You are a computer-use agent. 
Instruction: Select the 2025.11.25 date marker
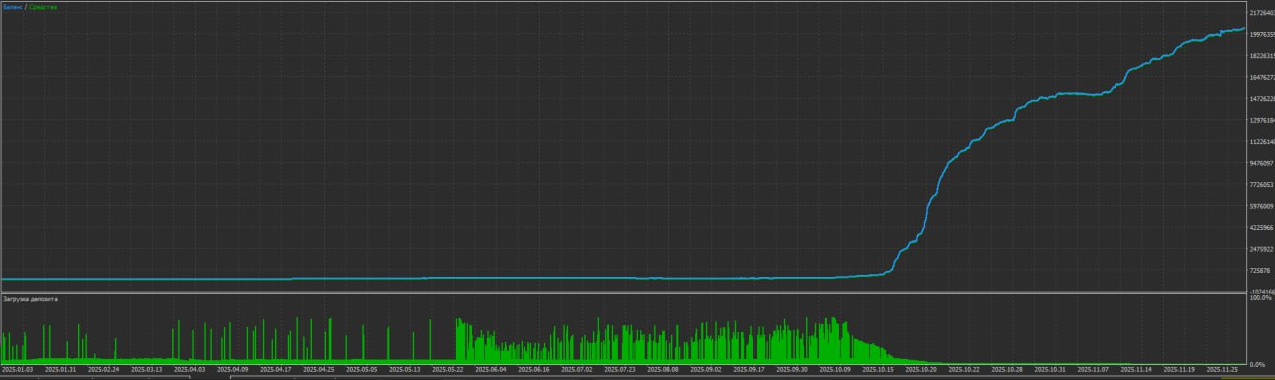[1222, 369]
